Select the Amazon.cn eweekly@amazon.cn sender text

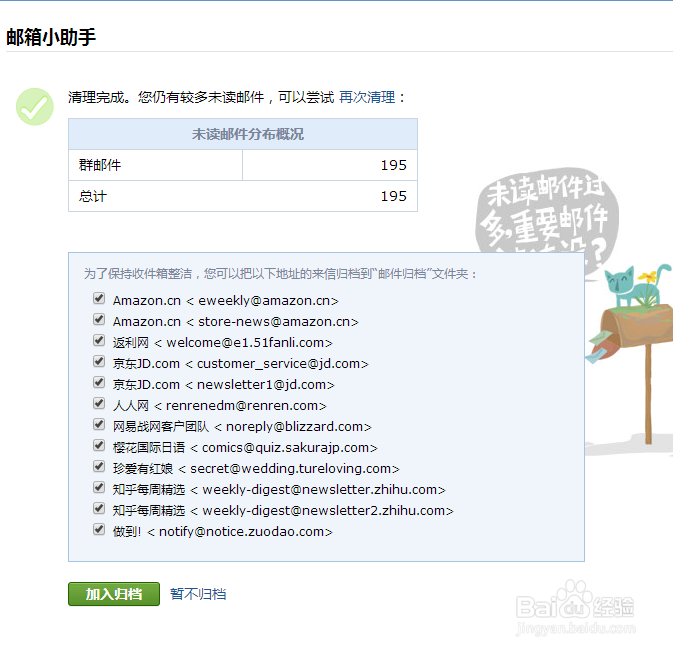point(226,300)
